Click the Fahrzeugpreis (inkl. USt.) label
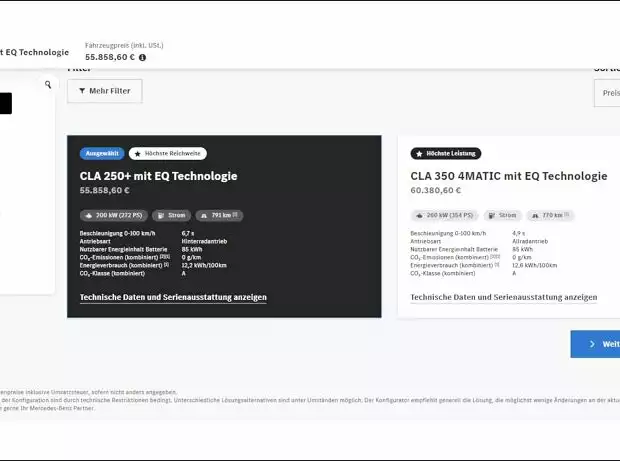Viewport: 620px width, 461px height. [124, 45]
